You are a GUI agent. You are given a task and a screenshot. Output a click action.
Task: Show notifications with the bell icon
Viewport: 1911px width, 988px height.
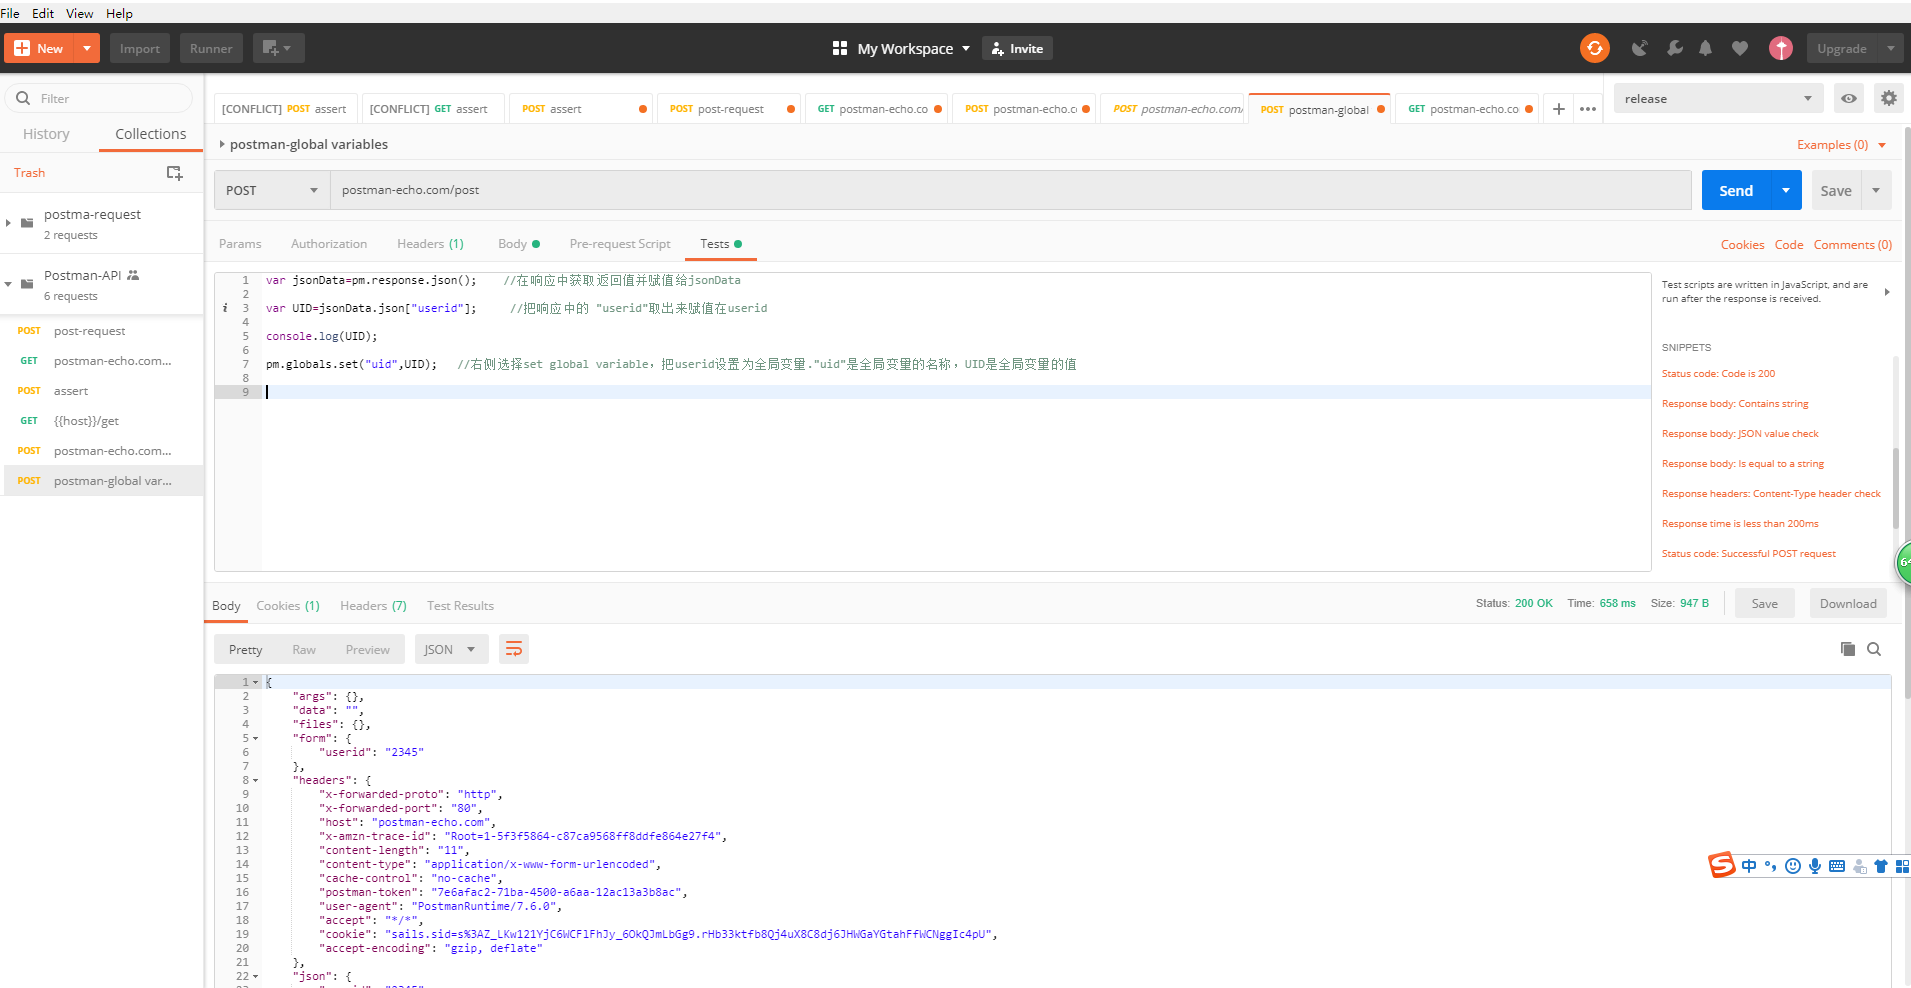click(x=1706, y=48)
